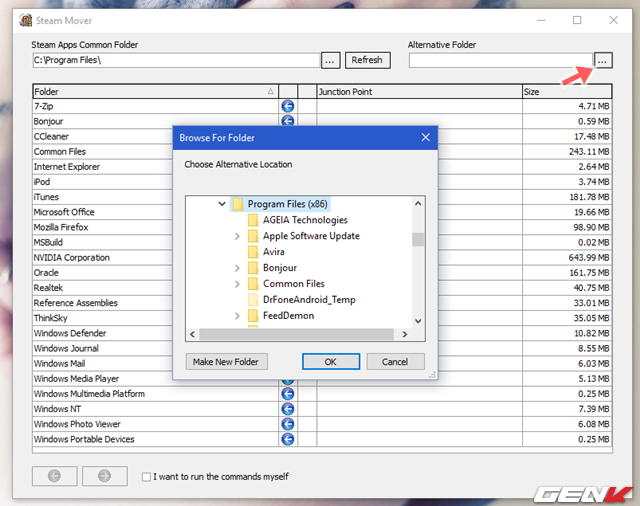Expand the Bonjour folder in browse dialog
Screen dimensions: 640x506
coord(237,268)
